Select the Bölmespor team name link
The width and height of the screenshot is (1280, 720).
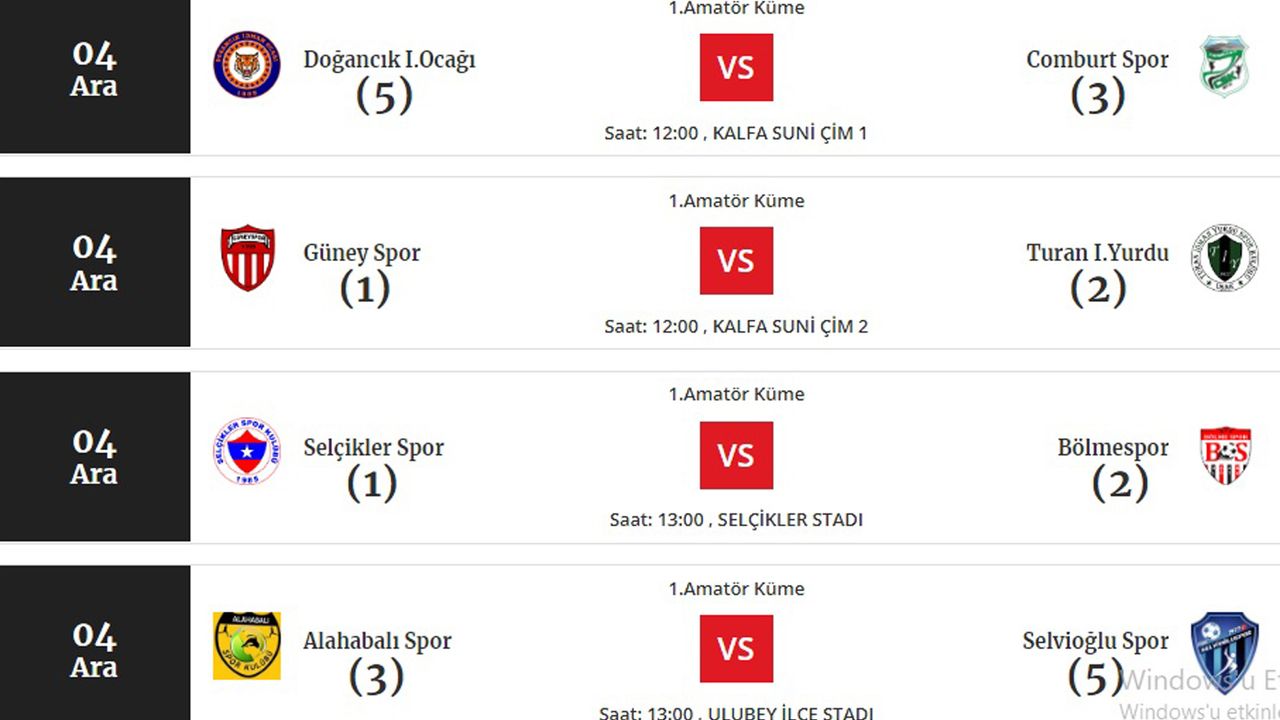(x=1113, y=447)
